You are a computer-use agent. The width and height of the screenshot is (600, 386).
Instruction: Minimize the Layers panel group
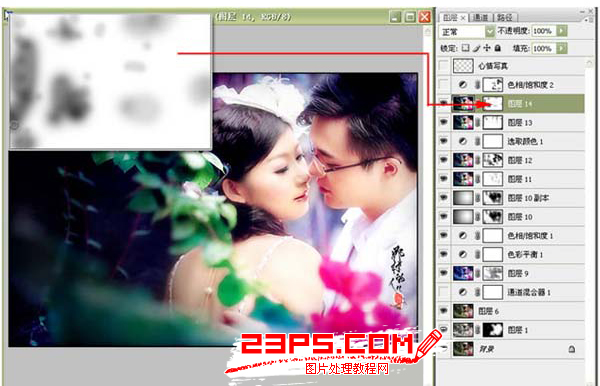tap(582, 11)
